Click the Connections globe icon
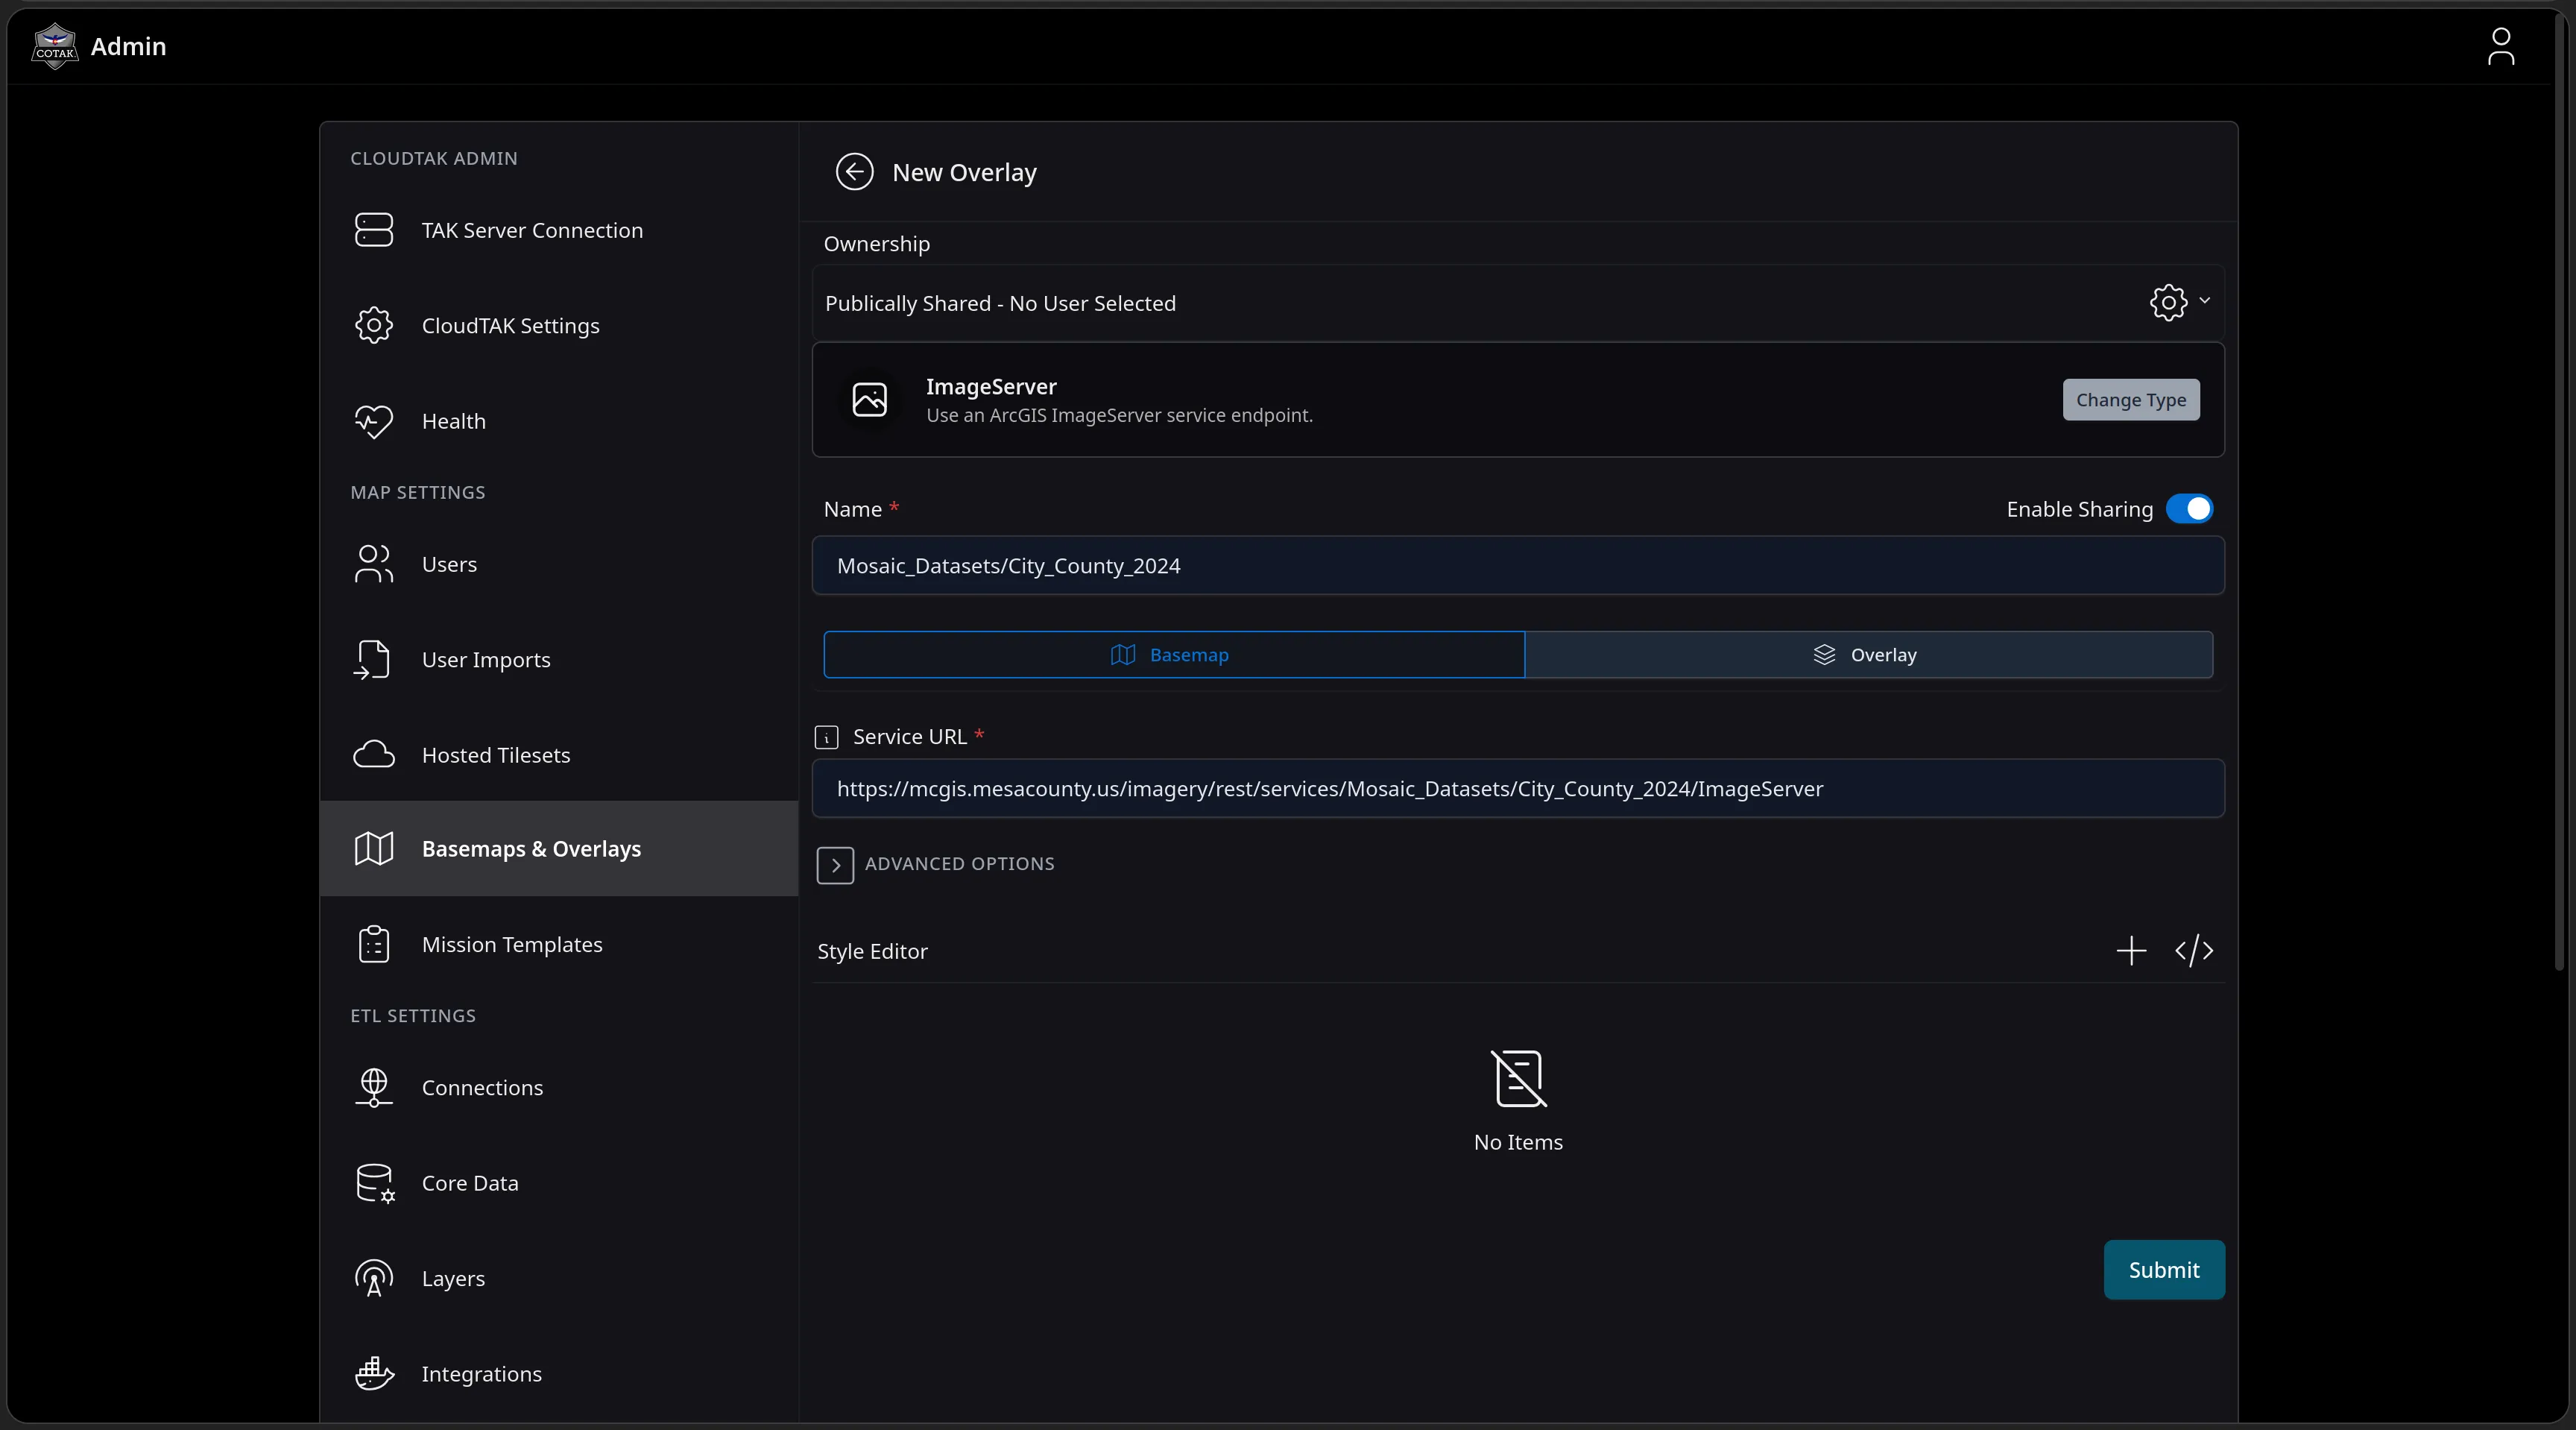 [374, 1087]
